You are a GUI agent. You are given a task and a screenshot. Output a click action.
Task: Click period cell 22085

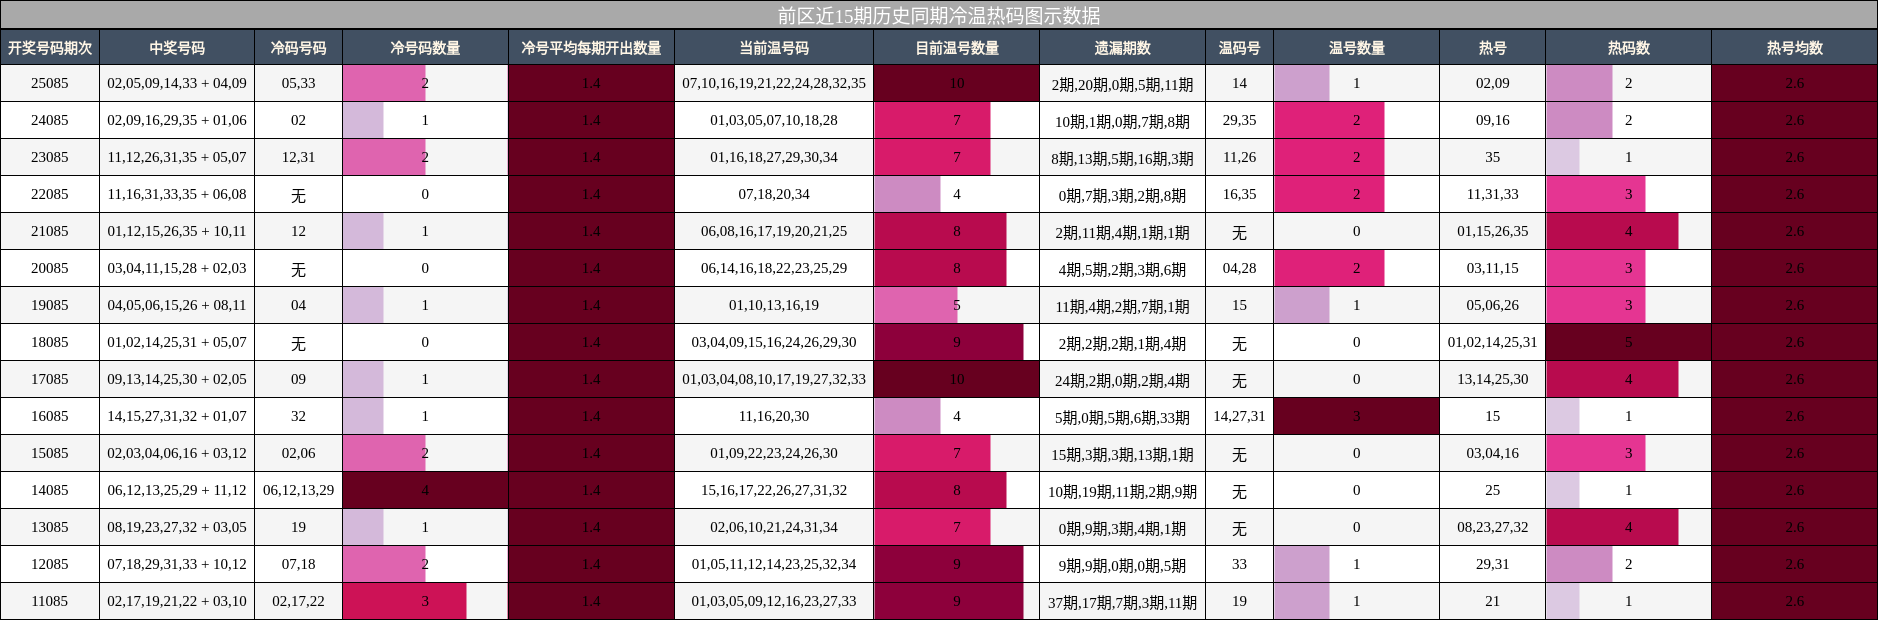click(x=50, y=194)
